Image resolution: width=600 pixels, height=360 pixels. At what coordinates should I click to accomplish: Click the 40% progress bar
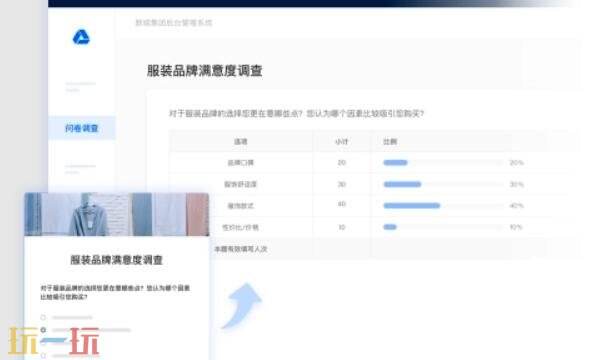[443, 205]
